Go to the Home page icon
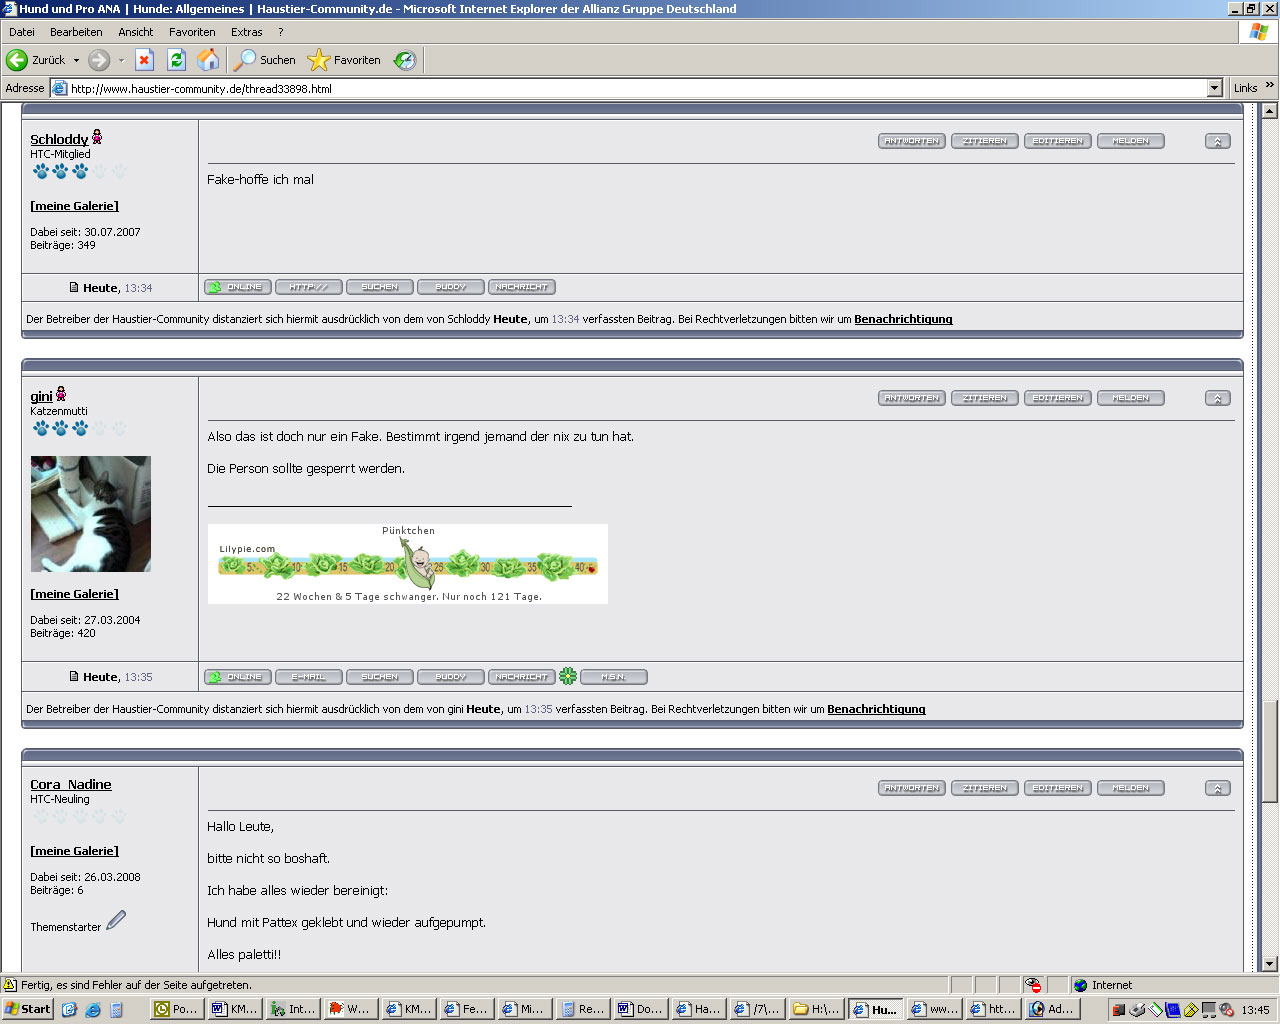The image size is (1280, 1024). (208, 60)
